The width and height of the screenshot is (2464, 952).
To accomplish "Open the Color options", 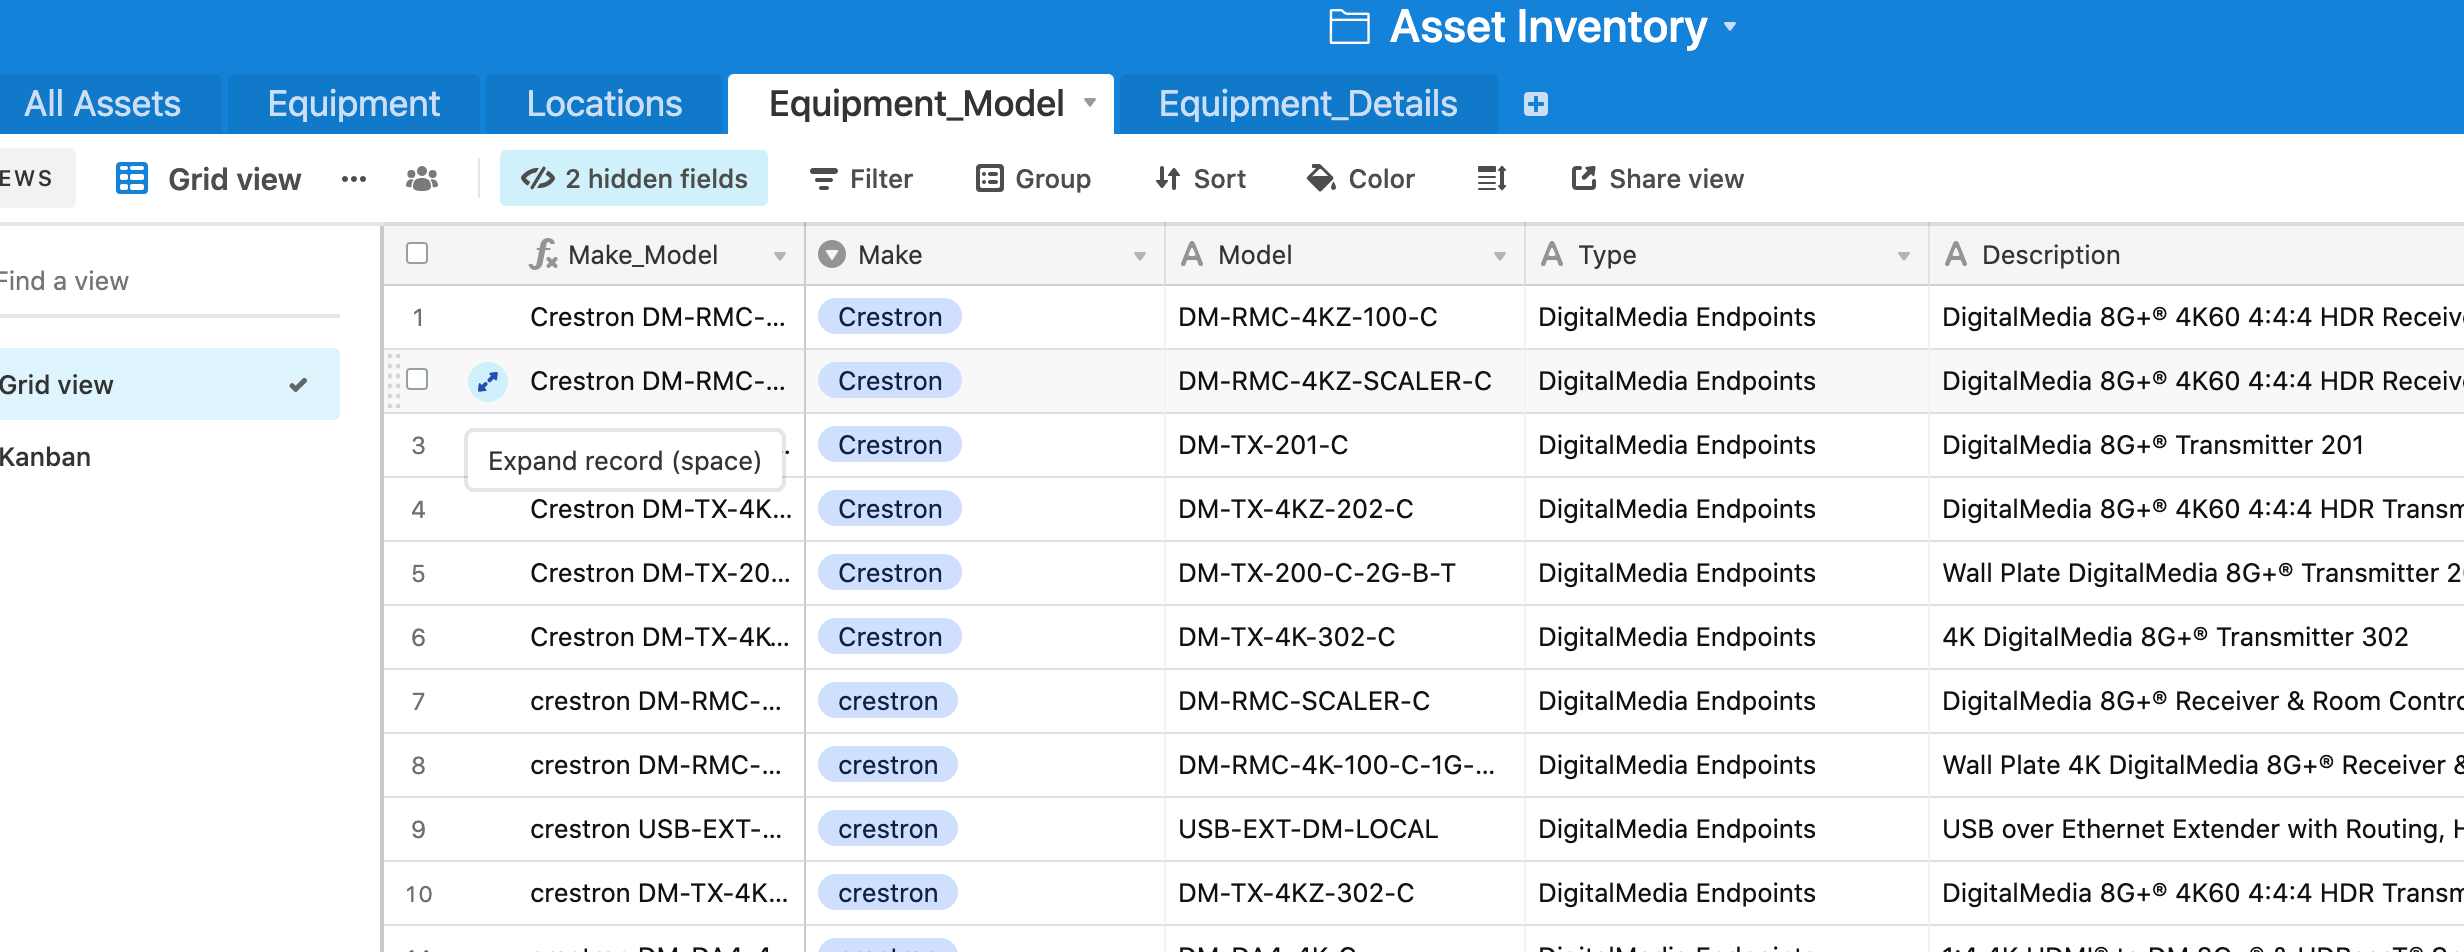I will click(1361, 179).
